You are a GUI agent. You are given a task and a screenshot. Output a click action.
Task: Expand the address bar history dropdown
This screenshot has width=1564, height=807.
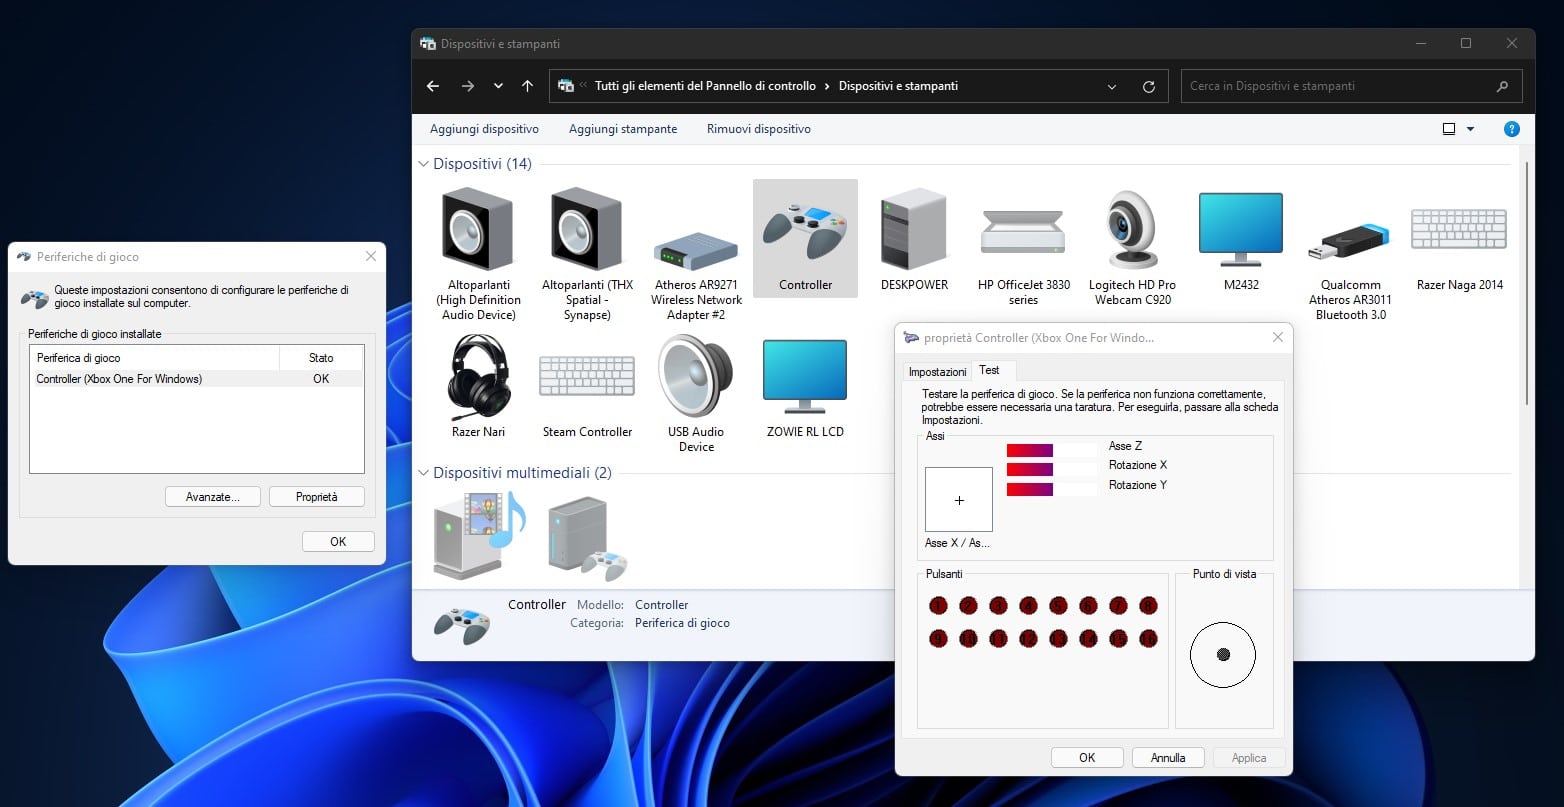[1112, 86]
